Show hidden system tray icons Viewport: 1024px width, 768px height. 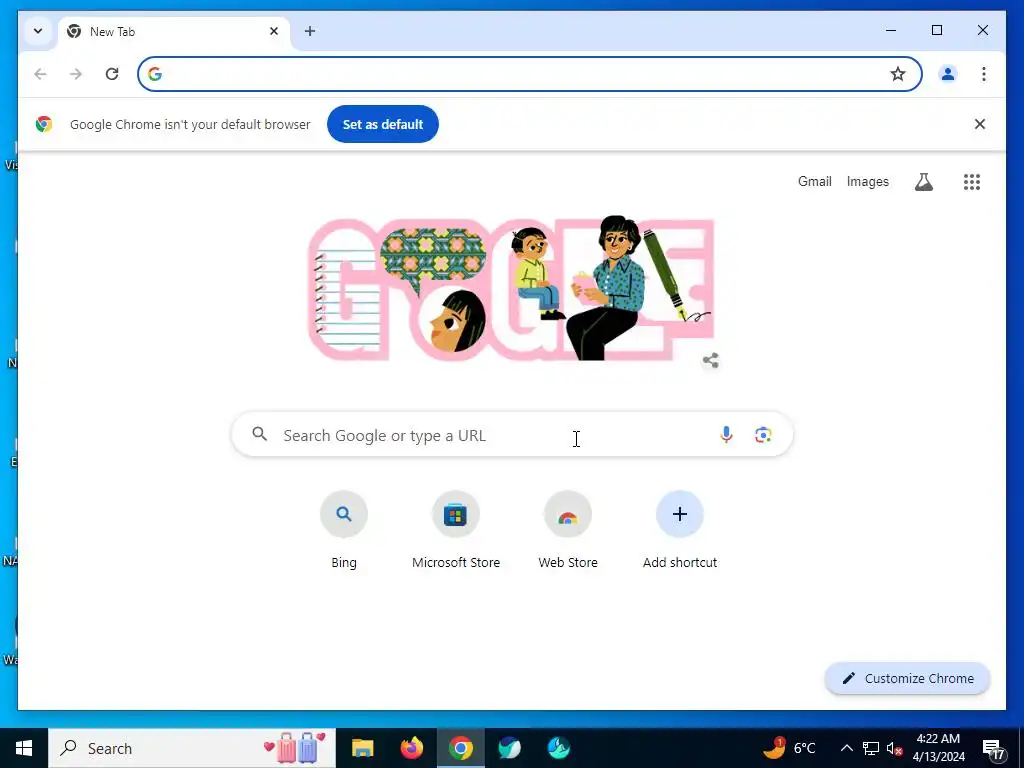(846, 748)
